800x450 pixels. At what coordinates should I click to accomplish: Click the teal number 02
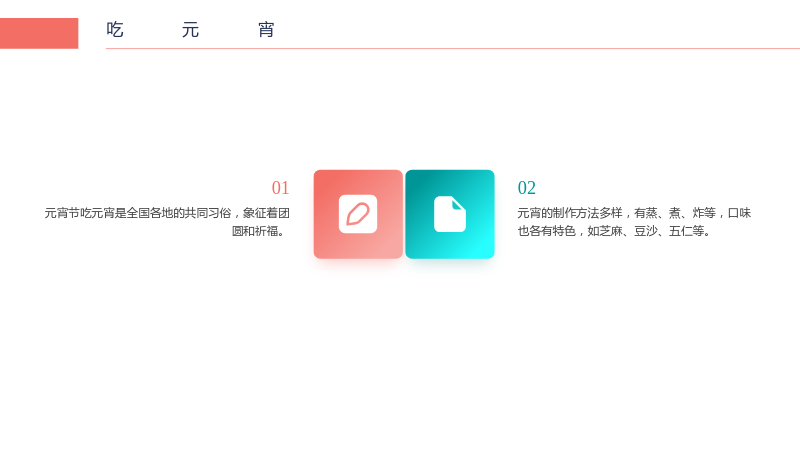(x=527, y=188)
